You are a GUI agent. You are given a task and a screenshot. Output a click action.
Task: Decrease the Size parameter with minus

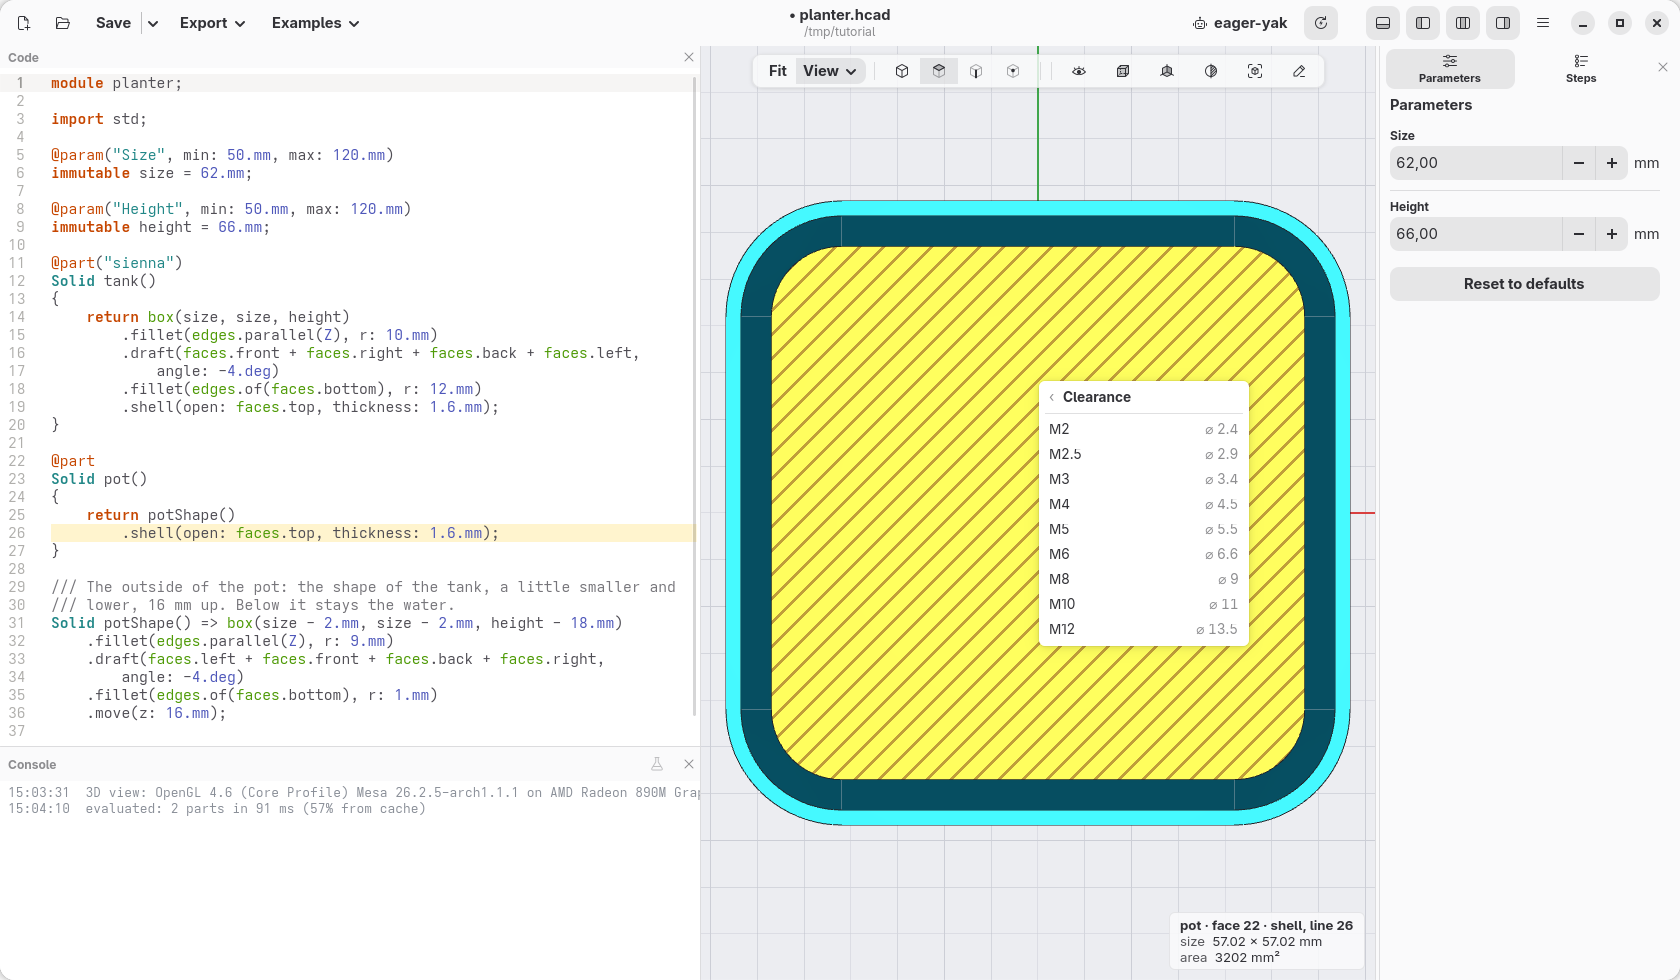[x=1579, y=163]
